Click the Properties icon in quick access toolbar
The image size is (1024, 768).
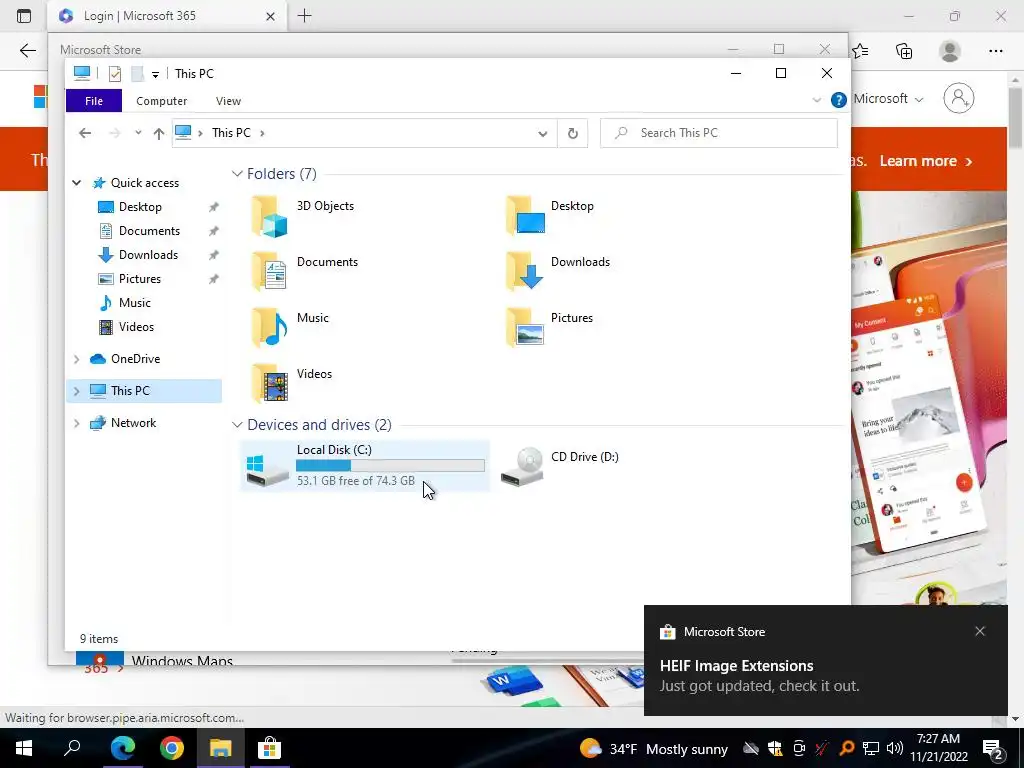115,74
